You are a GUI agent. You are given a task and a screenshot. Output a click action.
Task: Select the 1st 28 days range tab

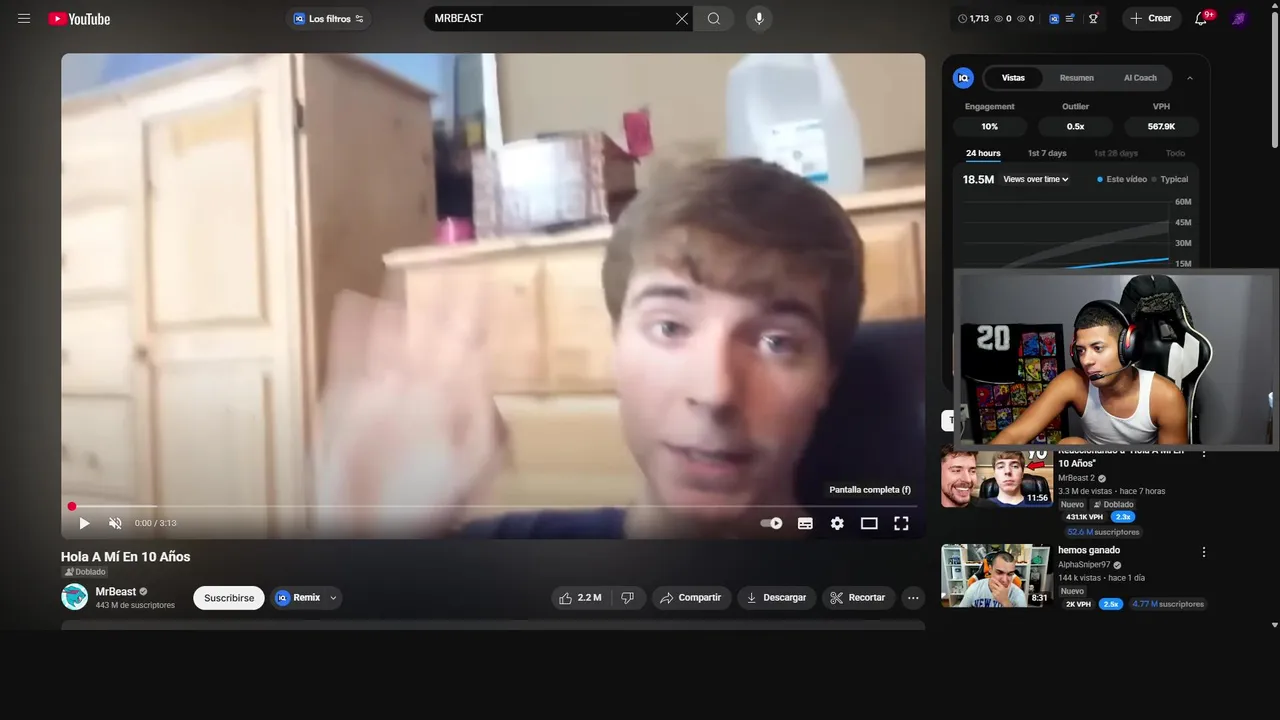[x=1115, y=154]
